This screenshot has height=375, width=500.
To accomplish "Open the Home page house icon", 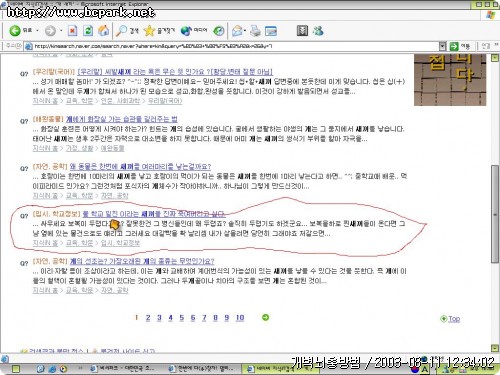I will point(104,31).
